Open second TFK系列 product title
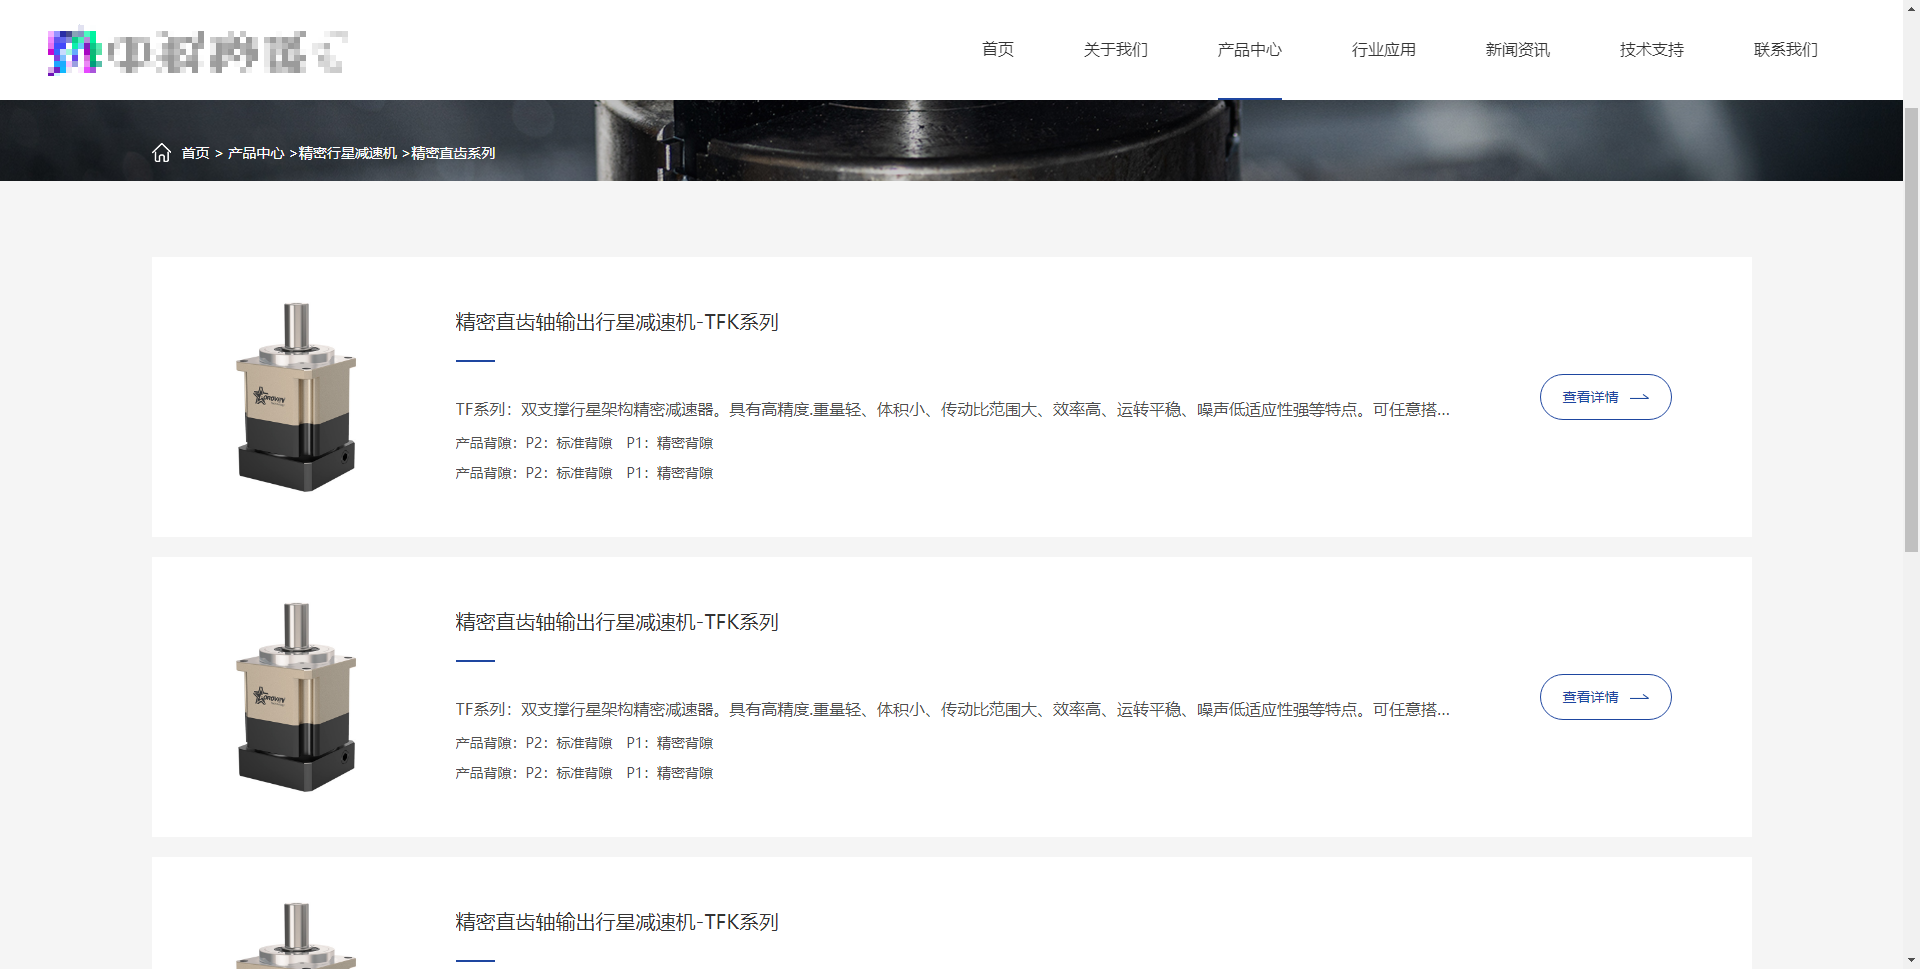The width and height of the screenshot is (1920, 969). [x=617, y=622]
